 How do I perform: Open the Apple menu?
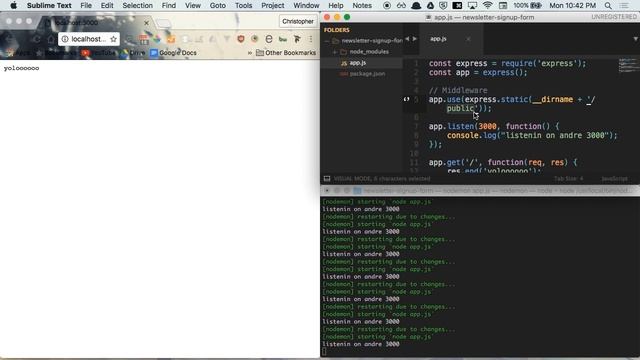click(13, 6)
